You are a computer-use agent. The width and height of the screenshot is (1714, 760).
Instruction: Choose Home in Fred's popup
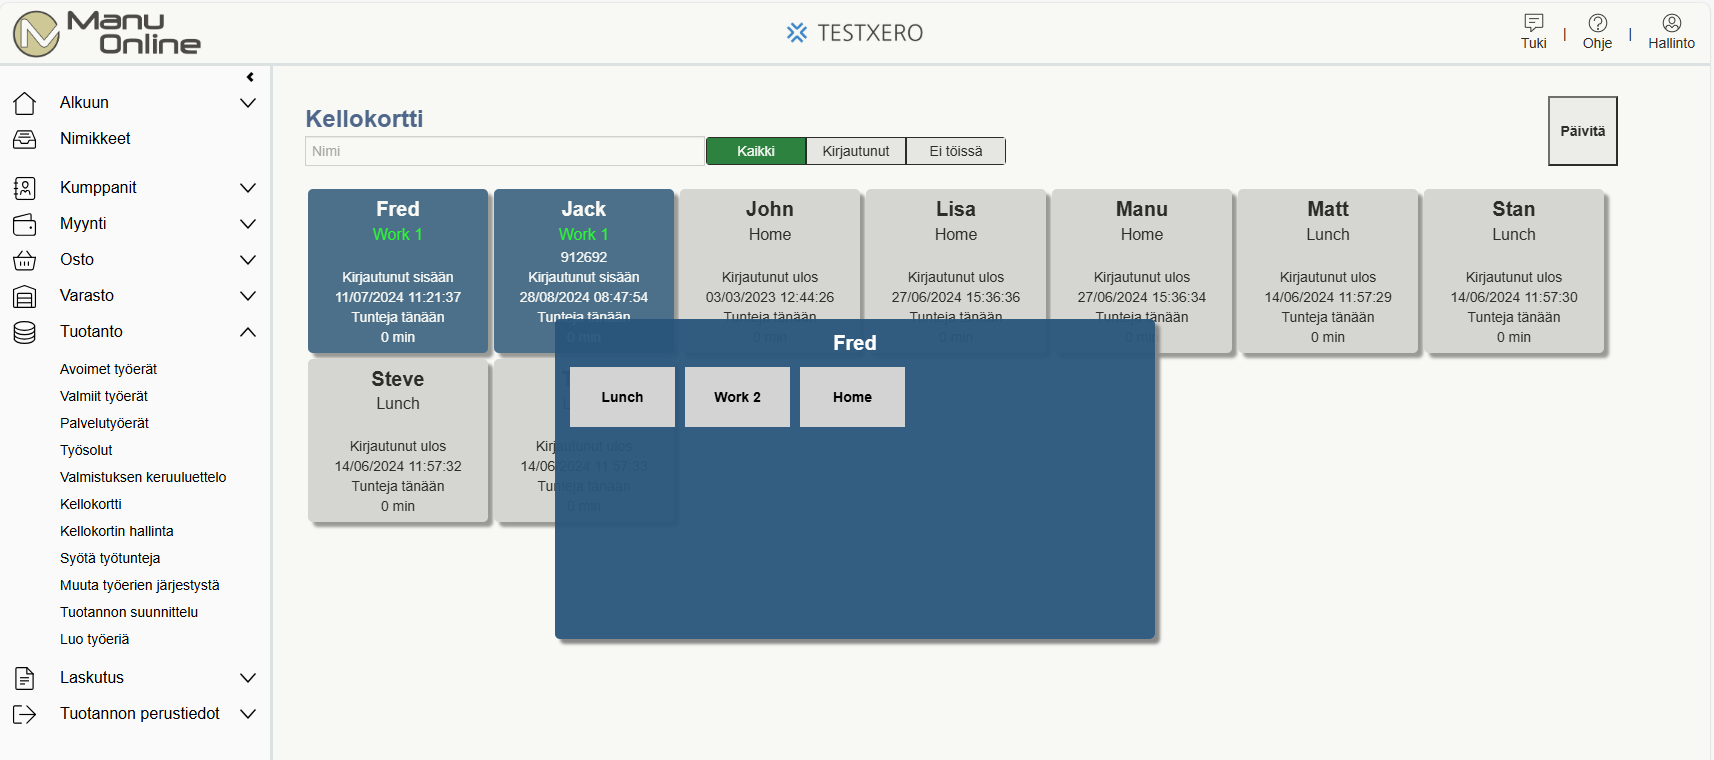click(852, 397)
